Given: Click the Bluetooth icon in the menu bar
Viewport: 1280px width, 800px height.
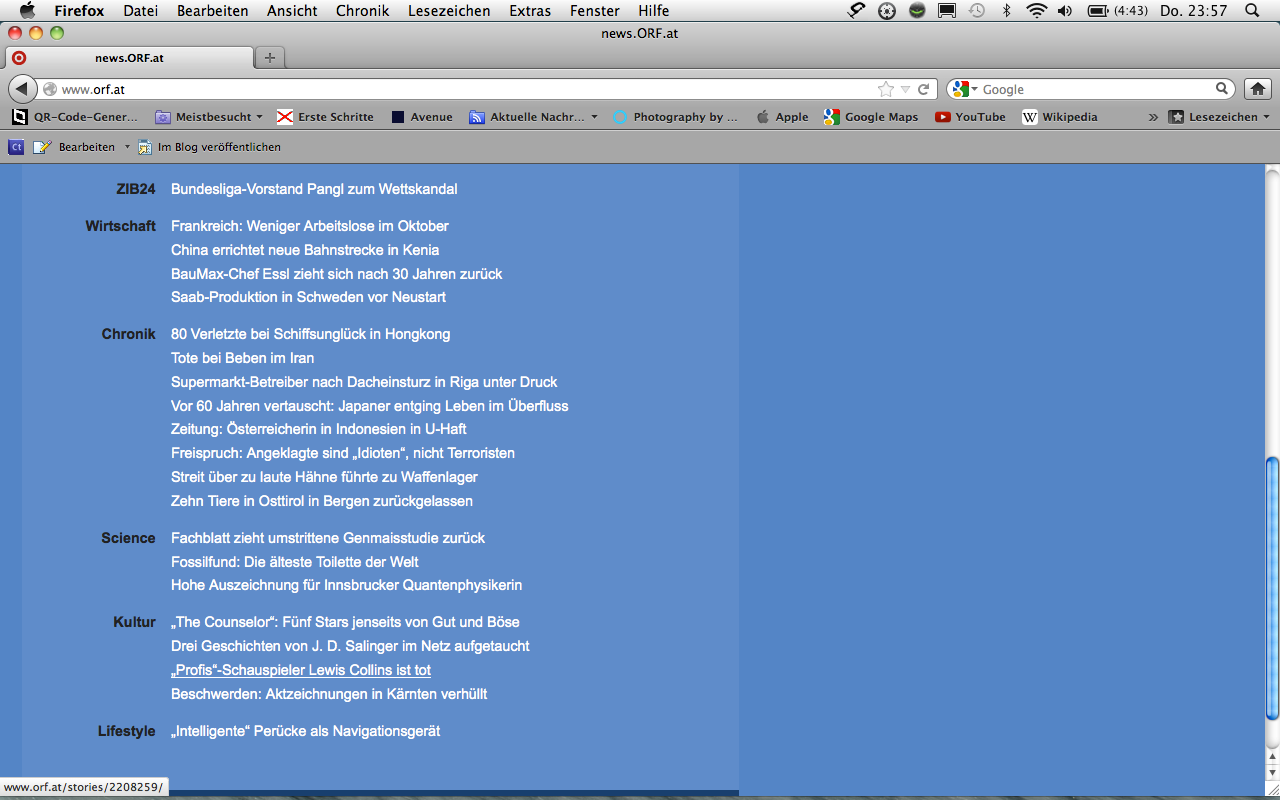Looking at the screenshot, I should tap(1007, 11).
